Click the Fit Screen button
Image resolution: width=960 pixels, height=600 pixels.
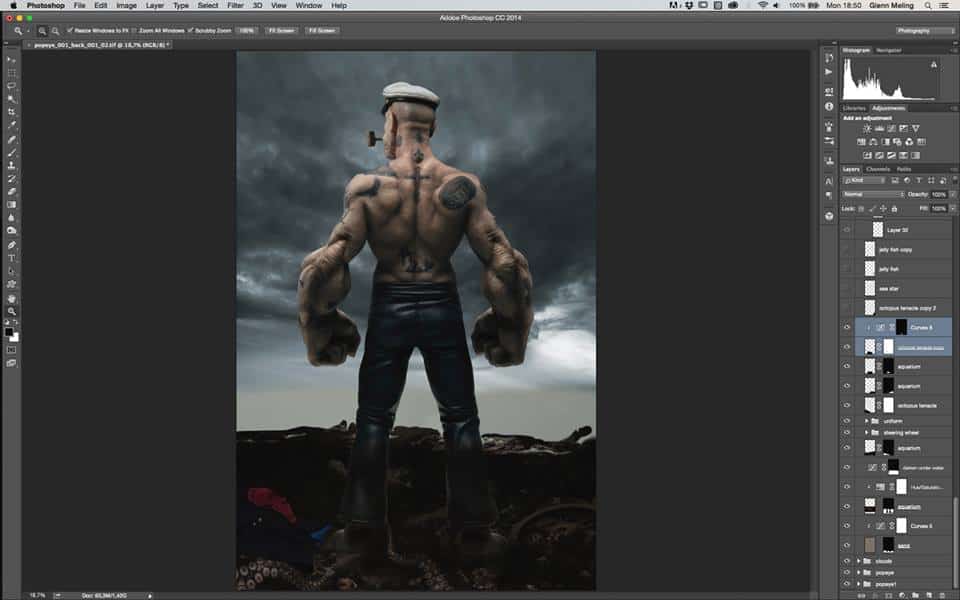tap(279, 31)
